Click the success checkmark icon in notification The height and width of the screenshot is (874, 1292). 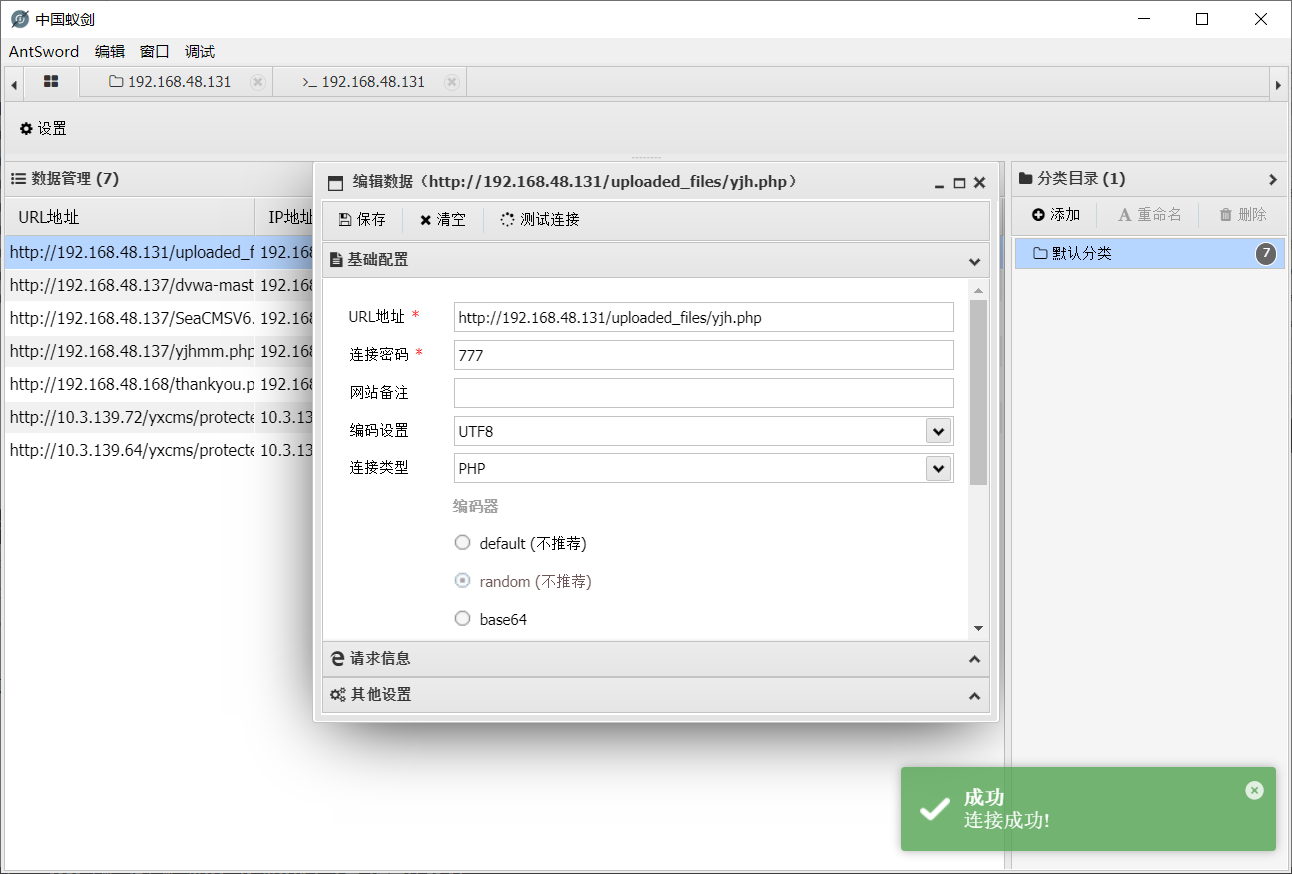tap(935, 809)
